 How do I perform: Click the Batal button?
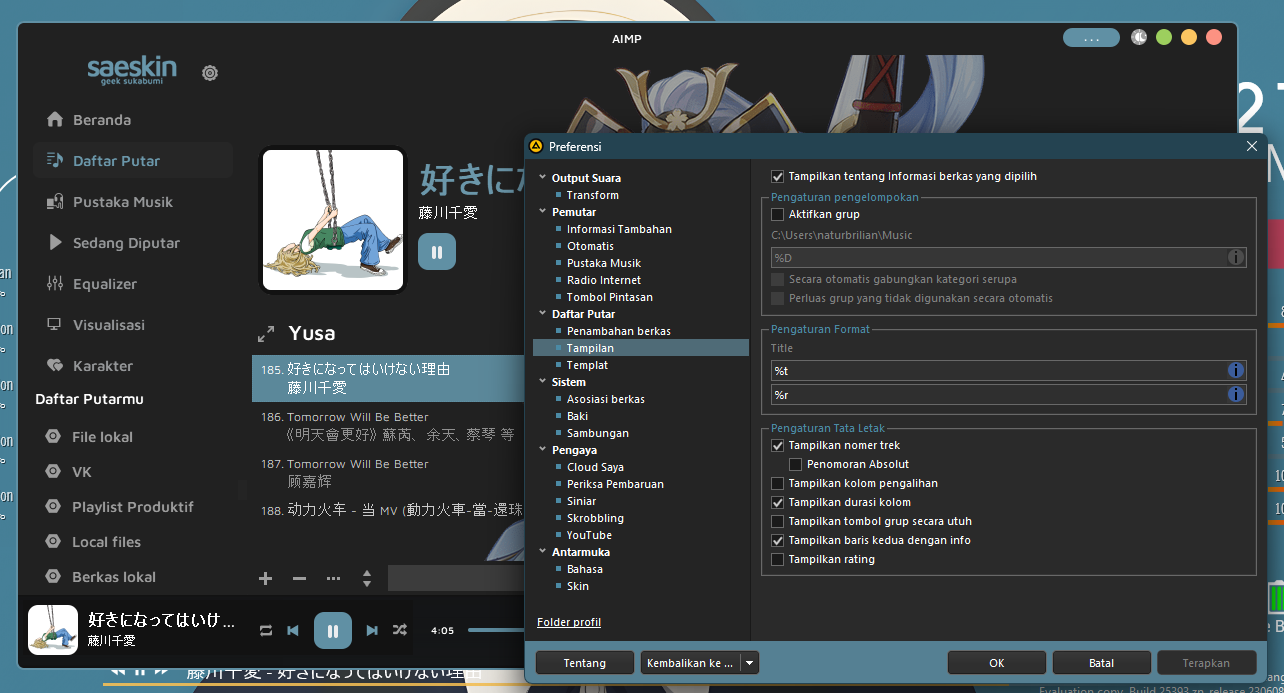point(1101,662)
